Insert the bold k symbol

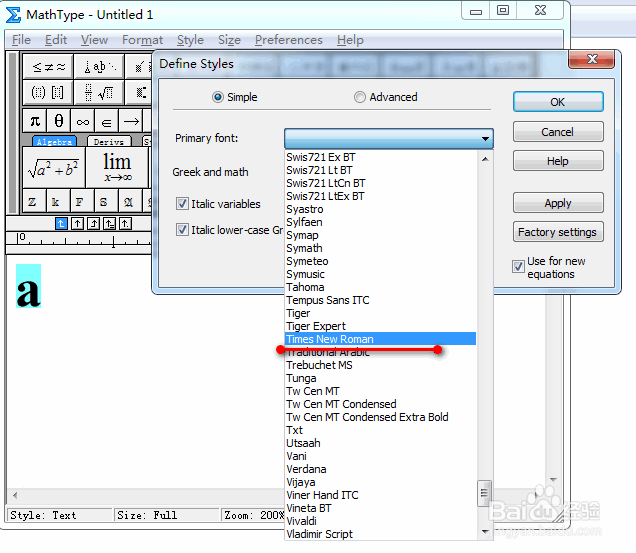coord(56,201)
